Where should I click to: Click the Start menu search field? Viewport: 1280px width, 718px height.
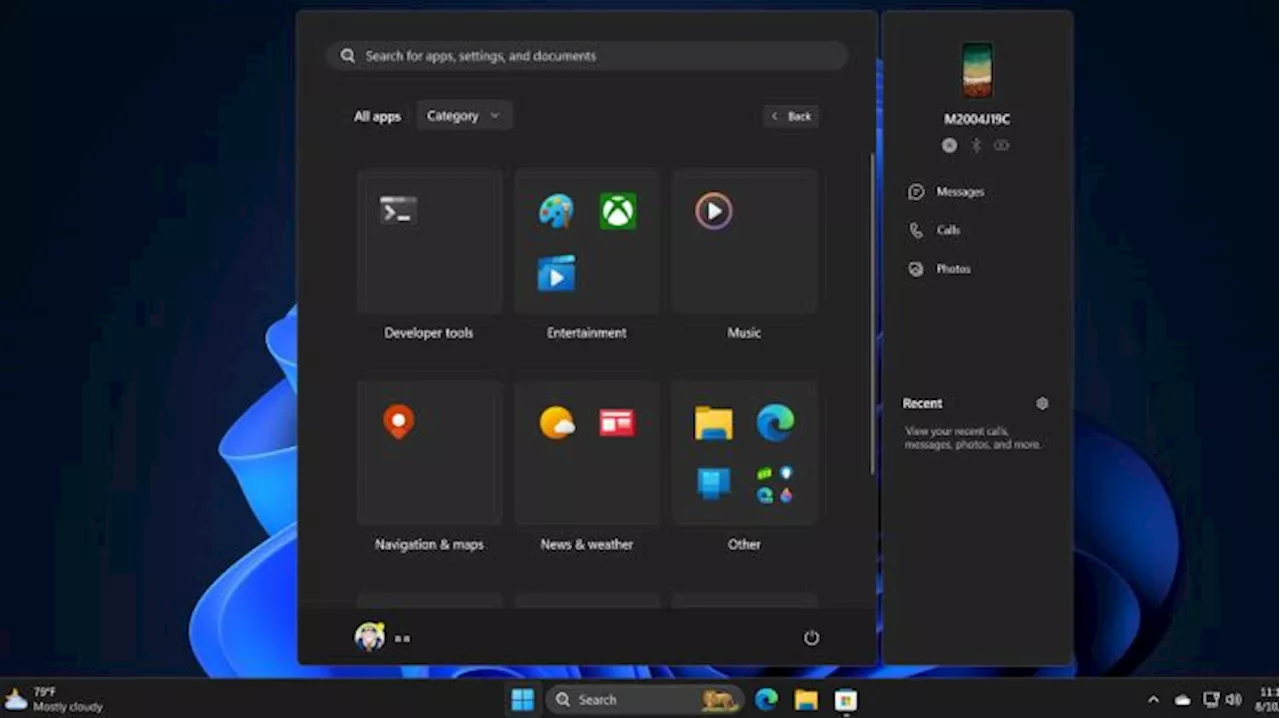pos(587,56)
